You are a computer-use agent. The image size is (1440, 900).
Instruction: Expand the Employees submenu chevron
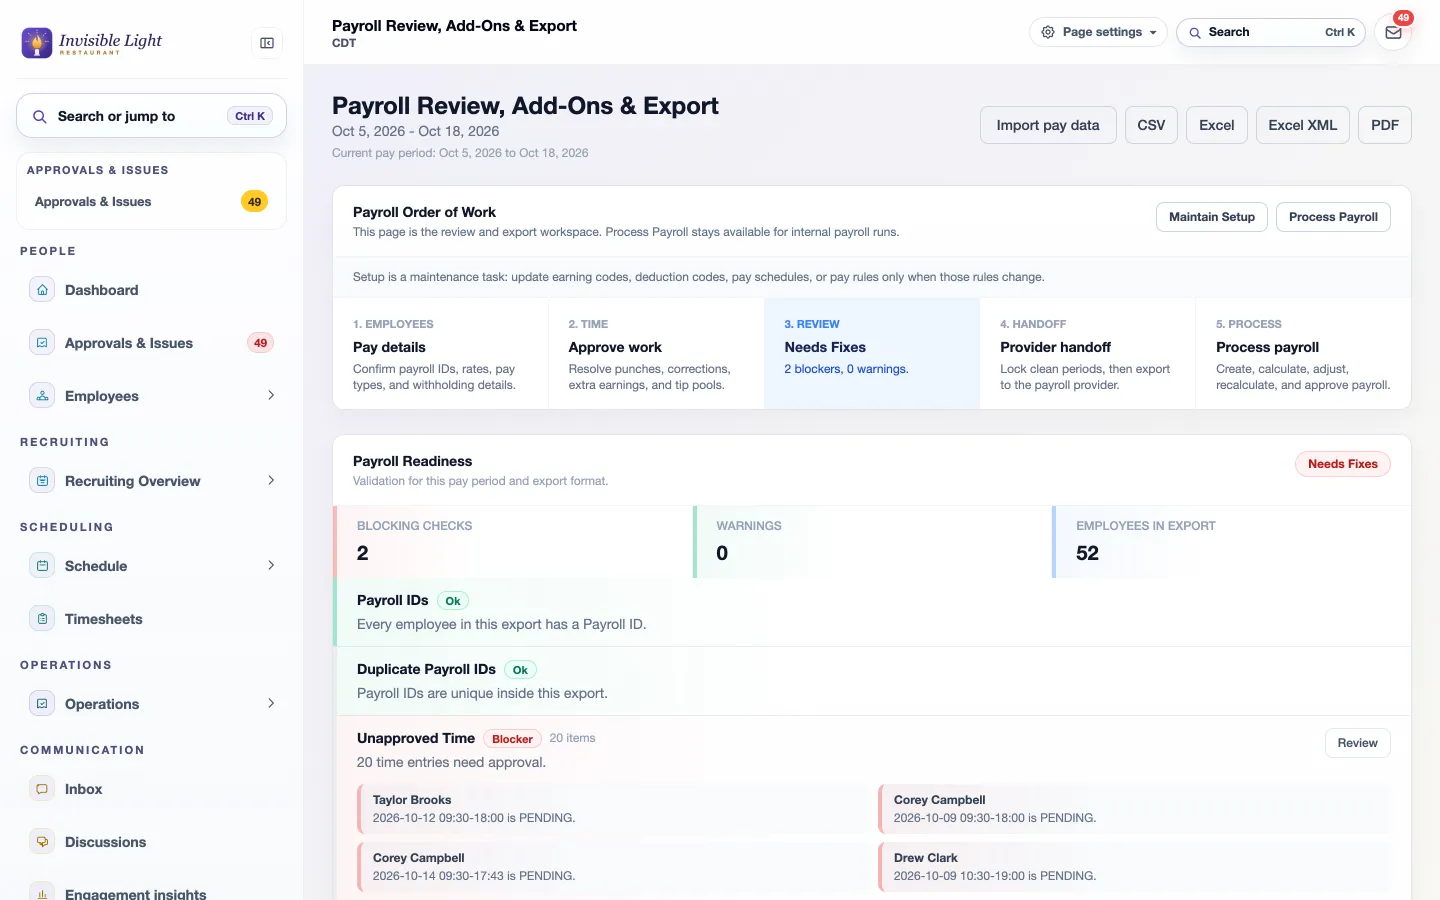click(271, 396)
